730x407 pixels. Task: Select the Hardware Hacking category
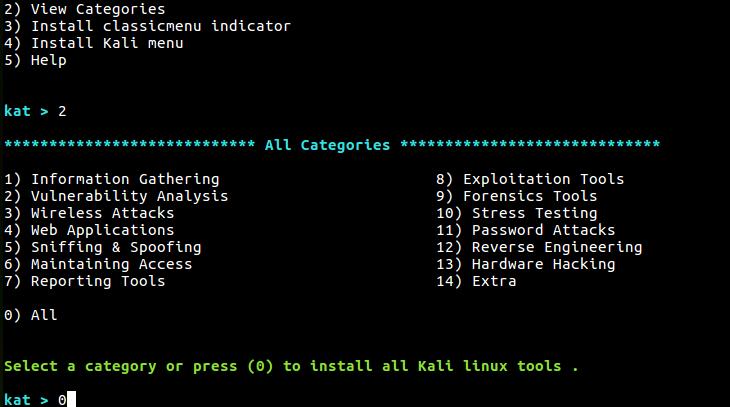(x=525, y=264)
